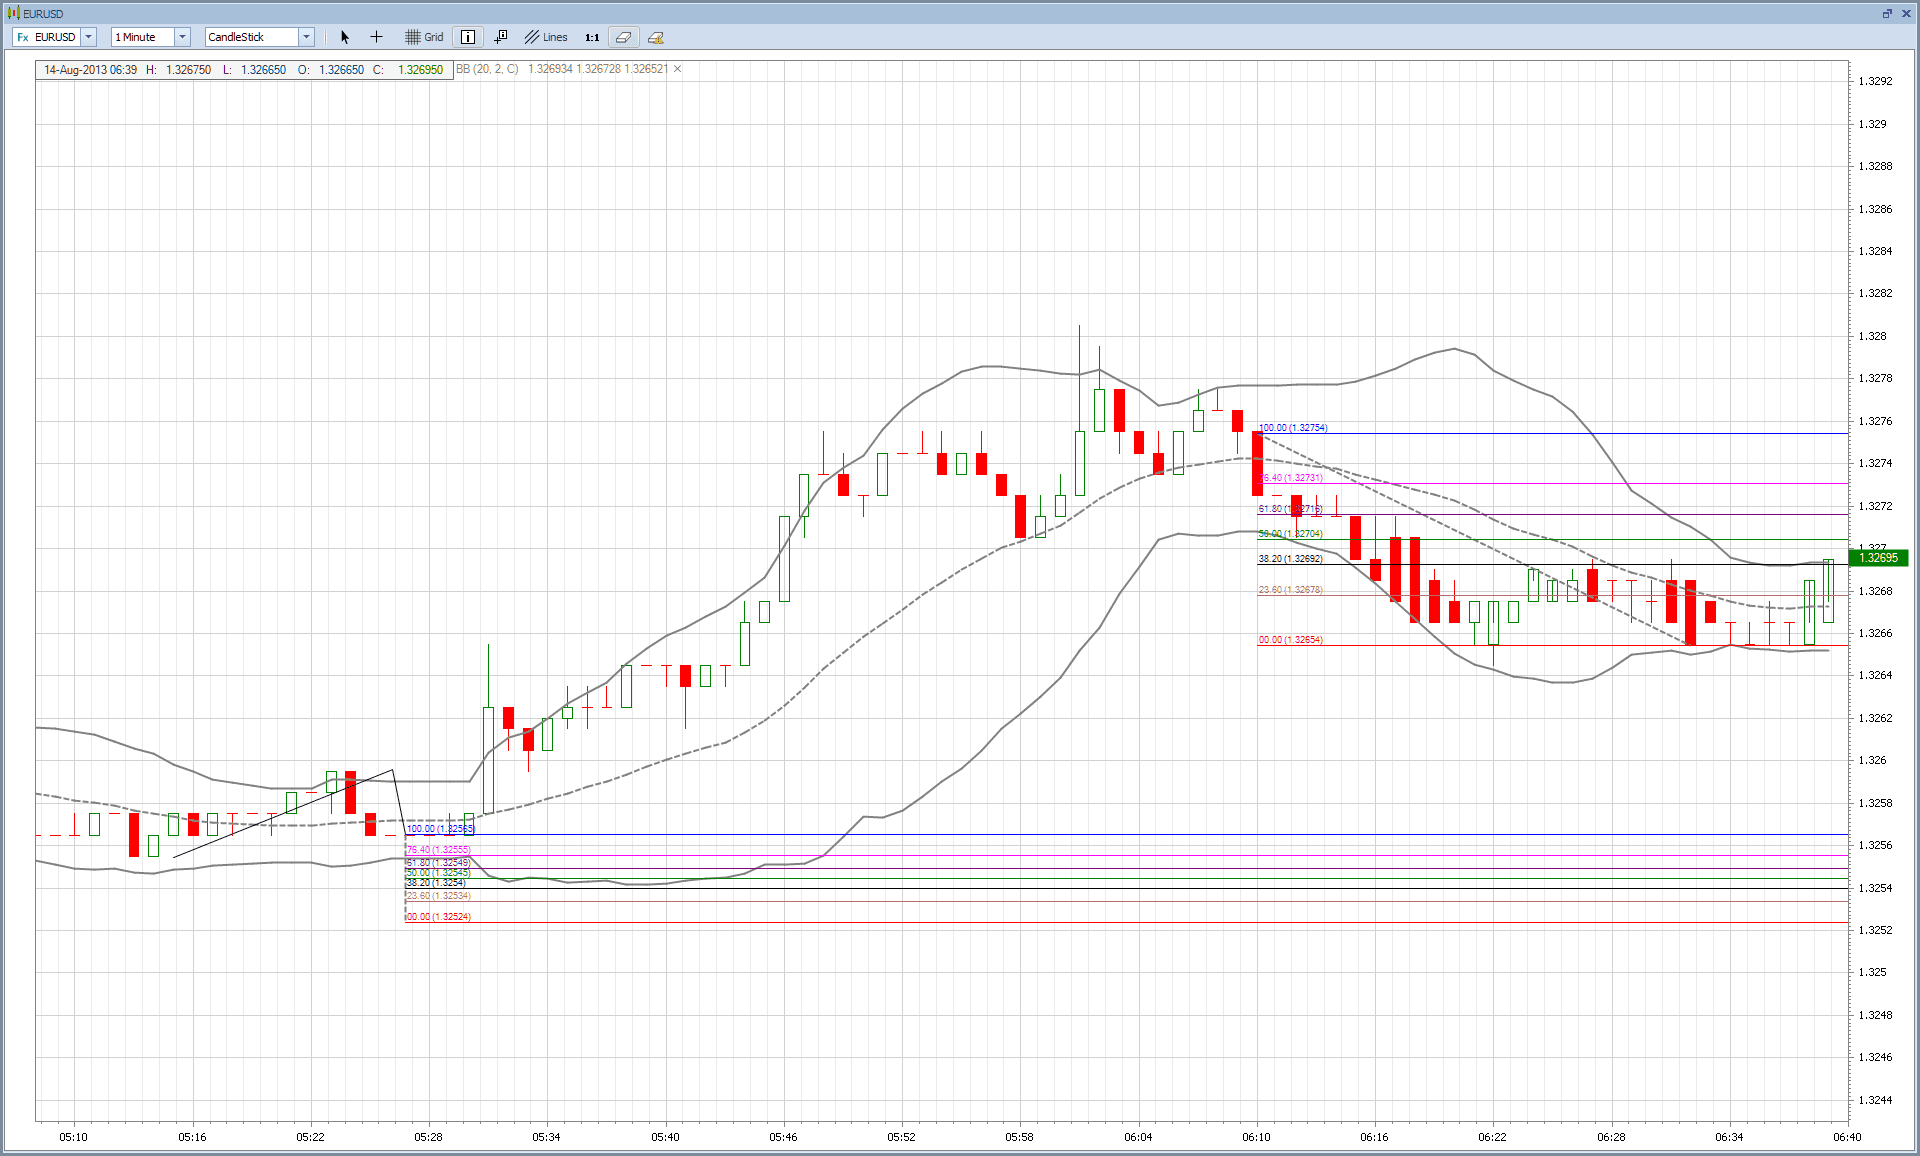Remove the BB indicator via its X
1920x1156 pixels.
pyautogui.click(x=678, y=69)
